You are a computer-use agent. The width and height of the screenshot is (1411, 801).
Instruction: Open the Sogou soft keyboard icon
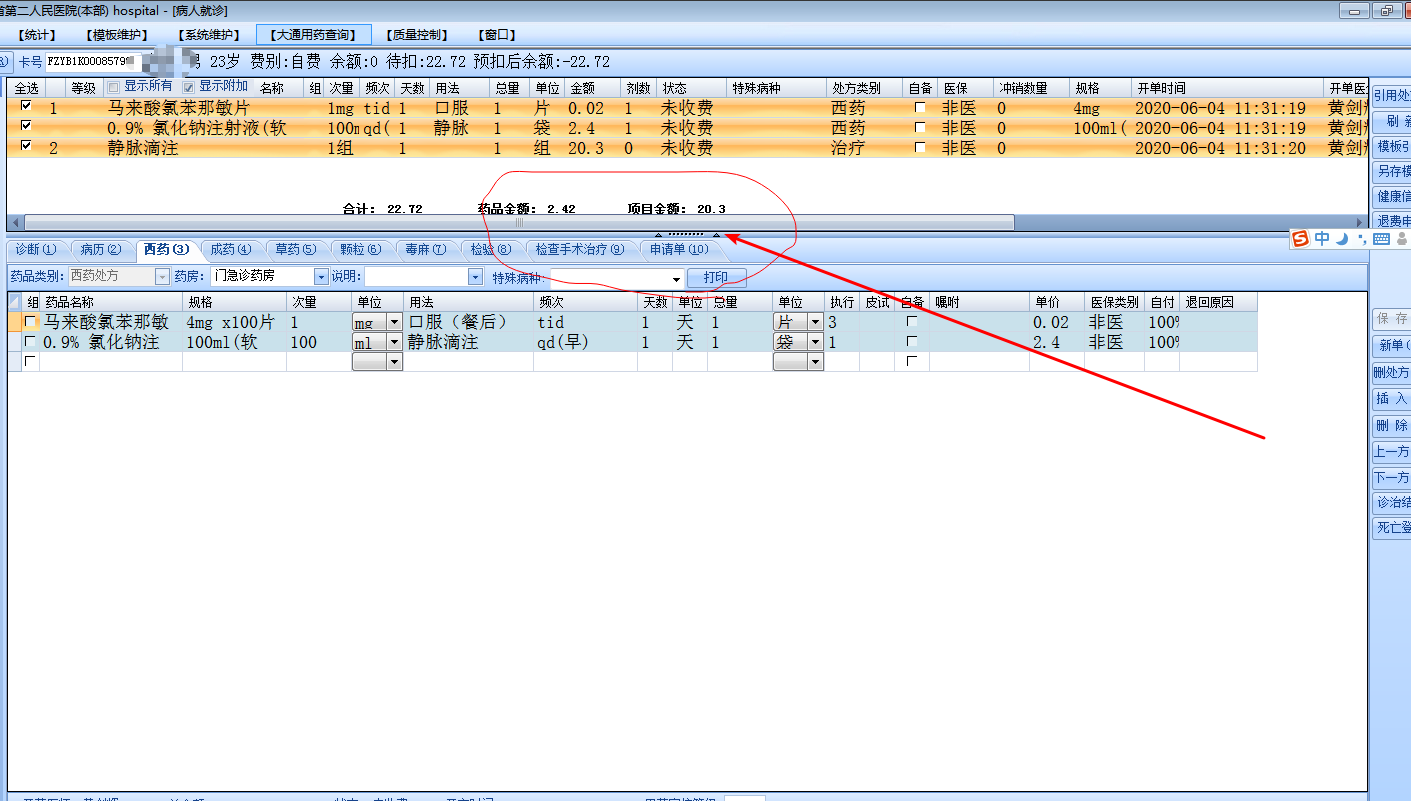1381,239
